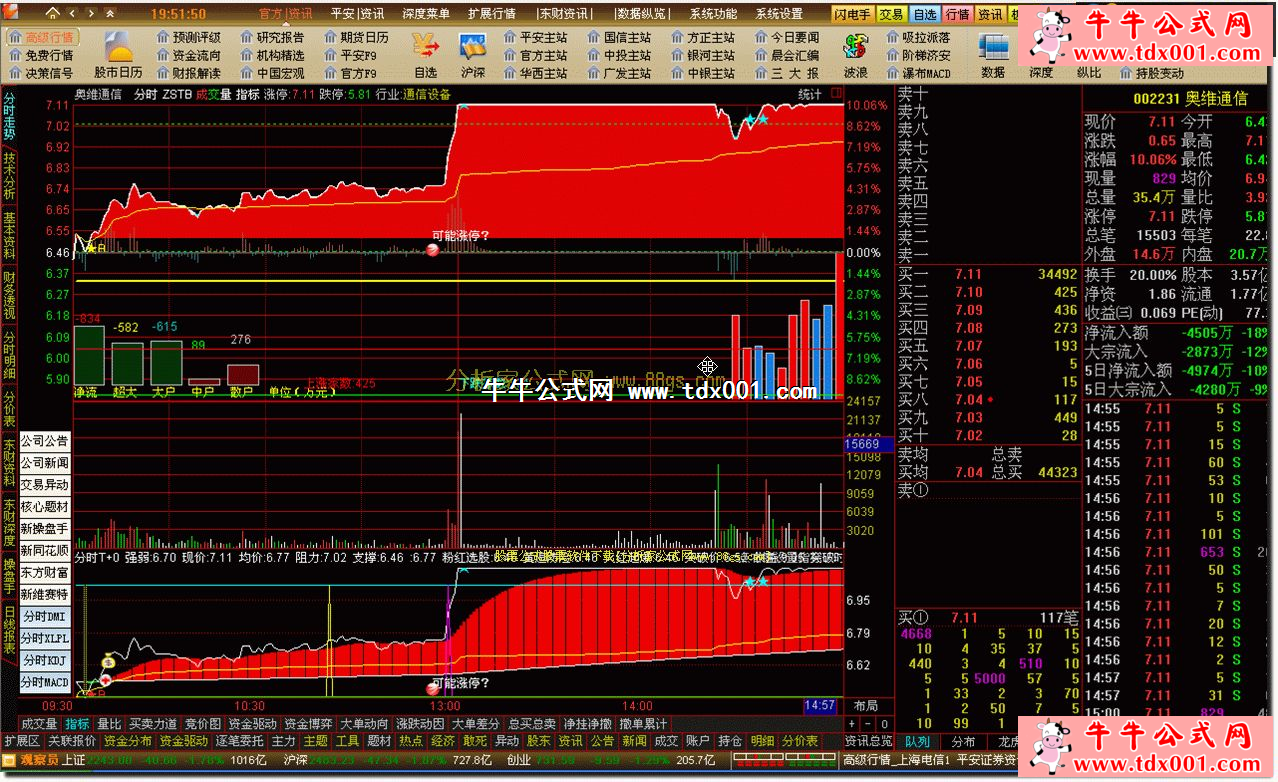Image resolution: width=1278 pixels, height=782 pixels.
Task: Click the 行情 quotes button
Action: click(x=958, y=15)
